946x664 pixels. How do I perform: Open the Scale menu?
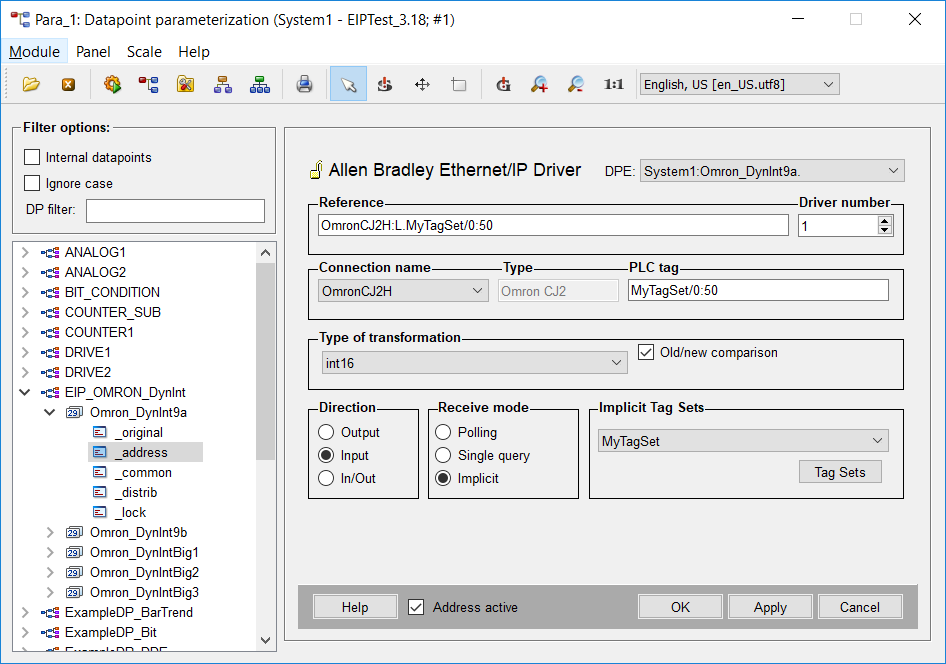144,52
